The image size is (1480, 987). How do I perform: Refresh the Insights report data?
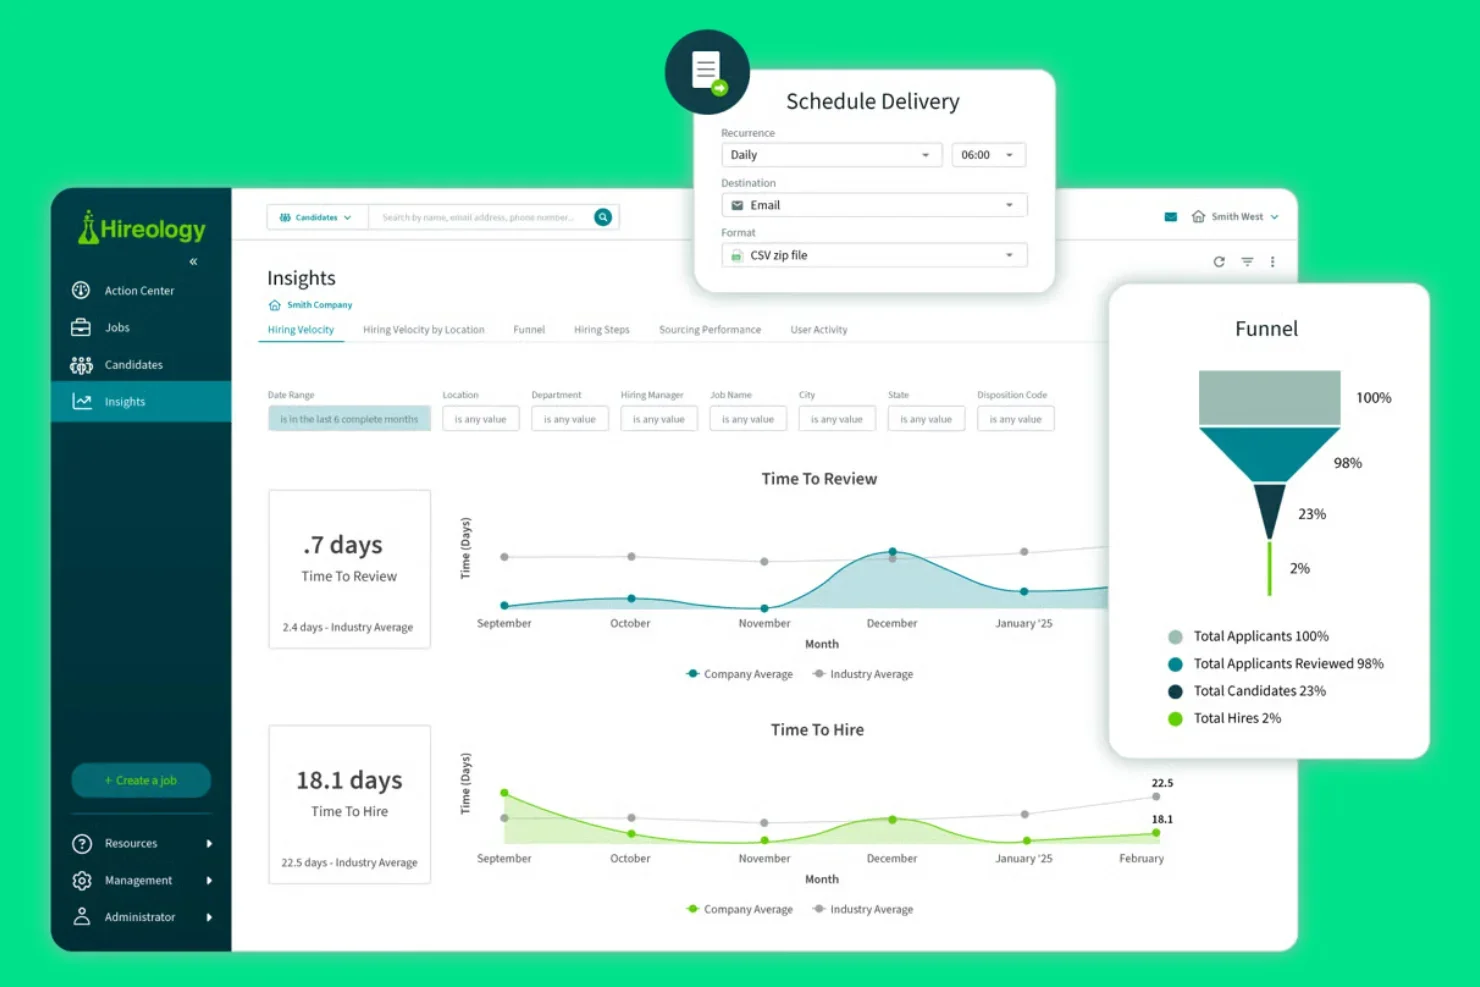[1219, 261]
